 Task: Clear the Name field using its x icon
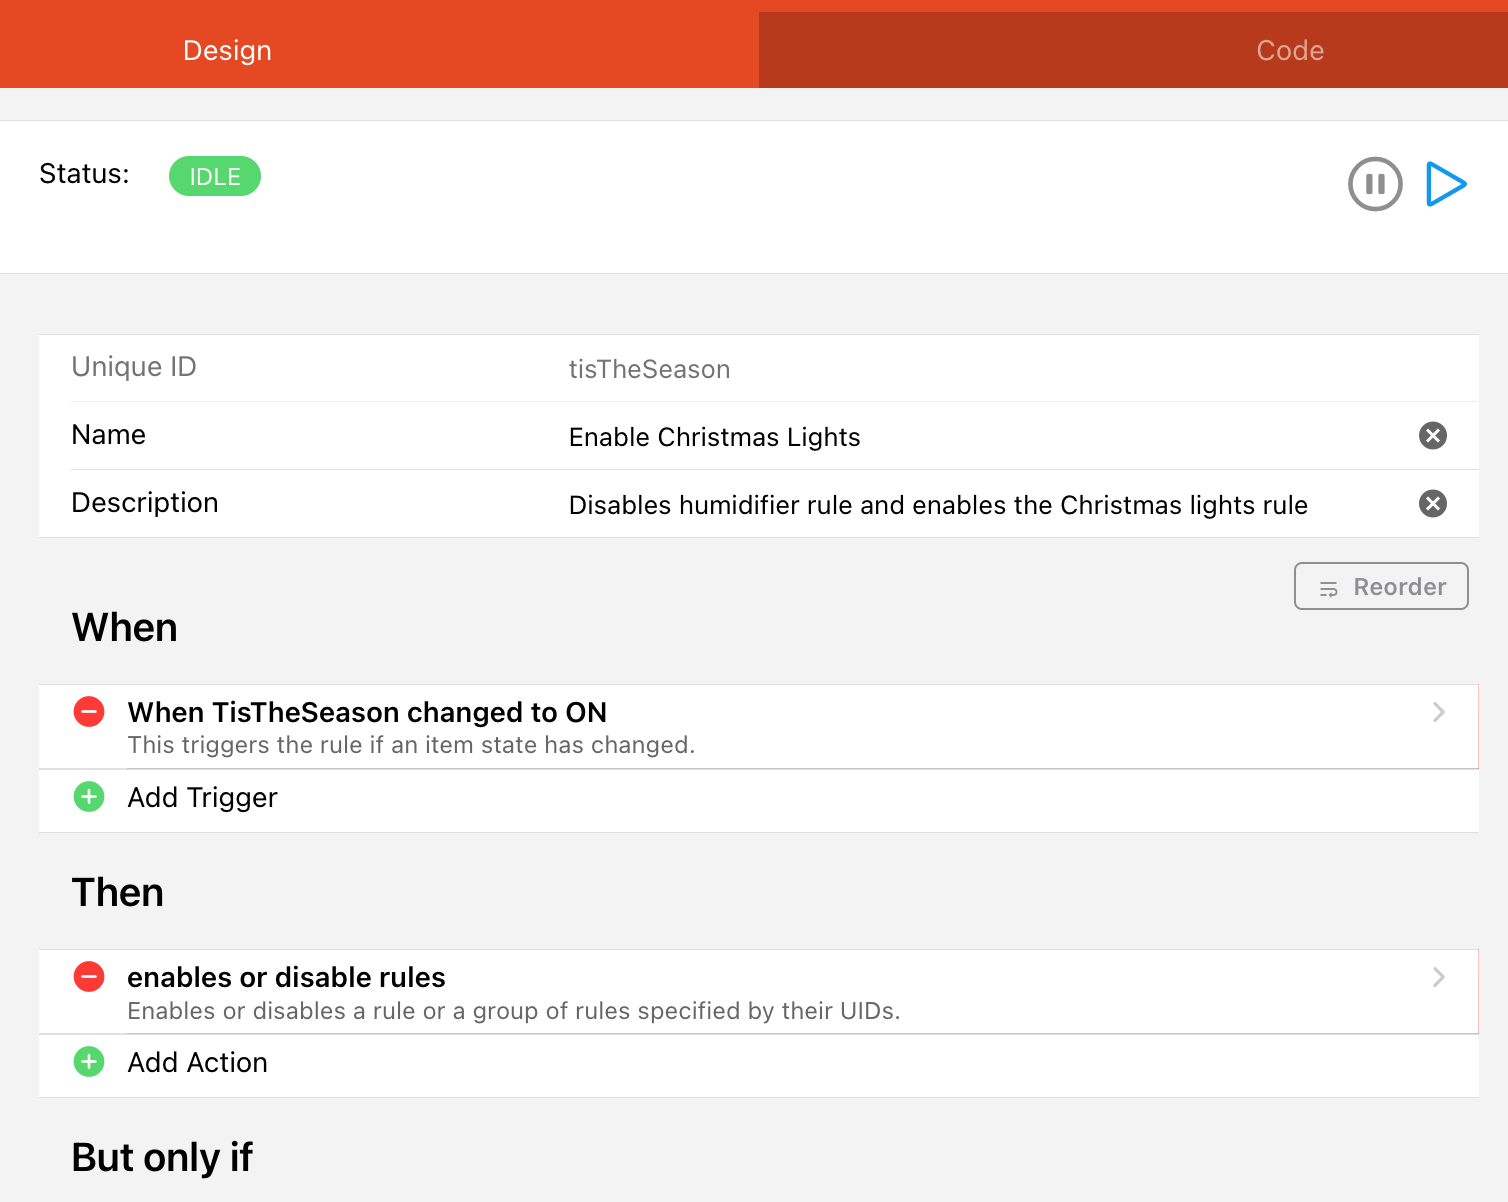pyautogui.click(x=1432, y=436)
